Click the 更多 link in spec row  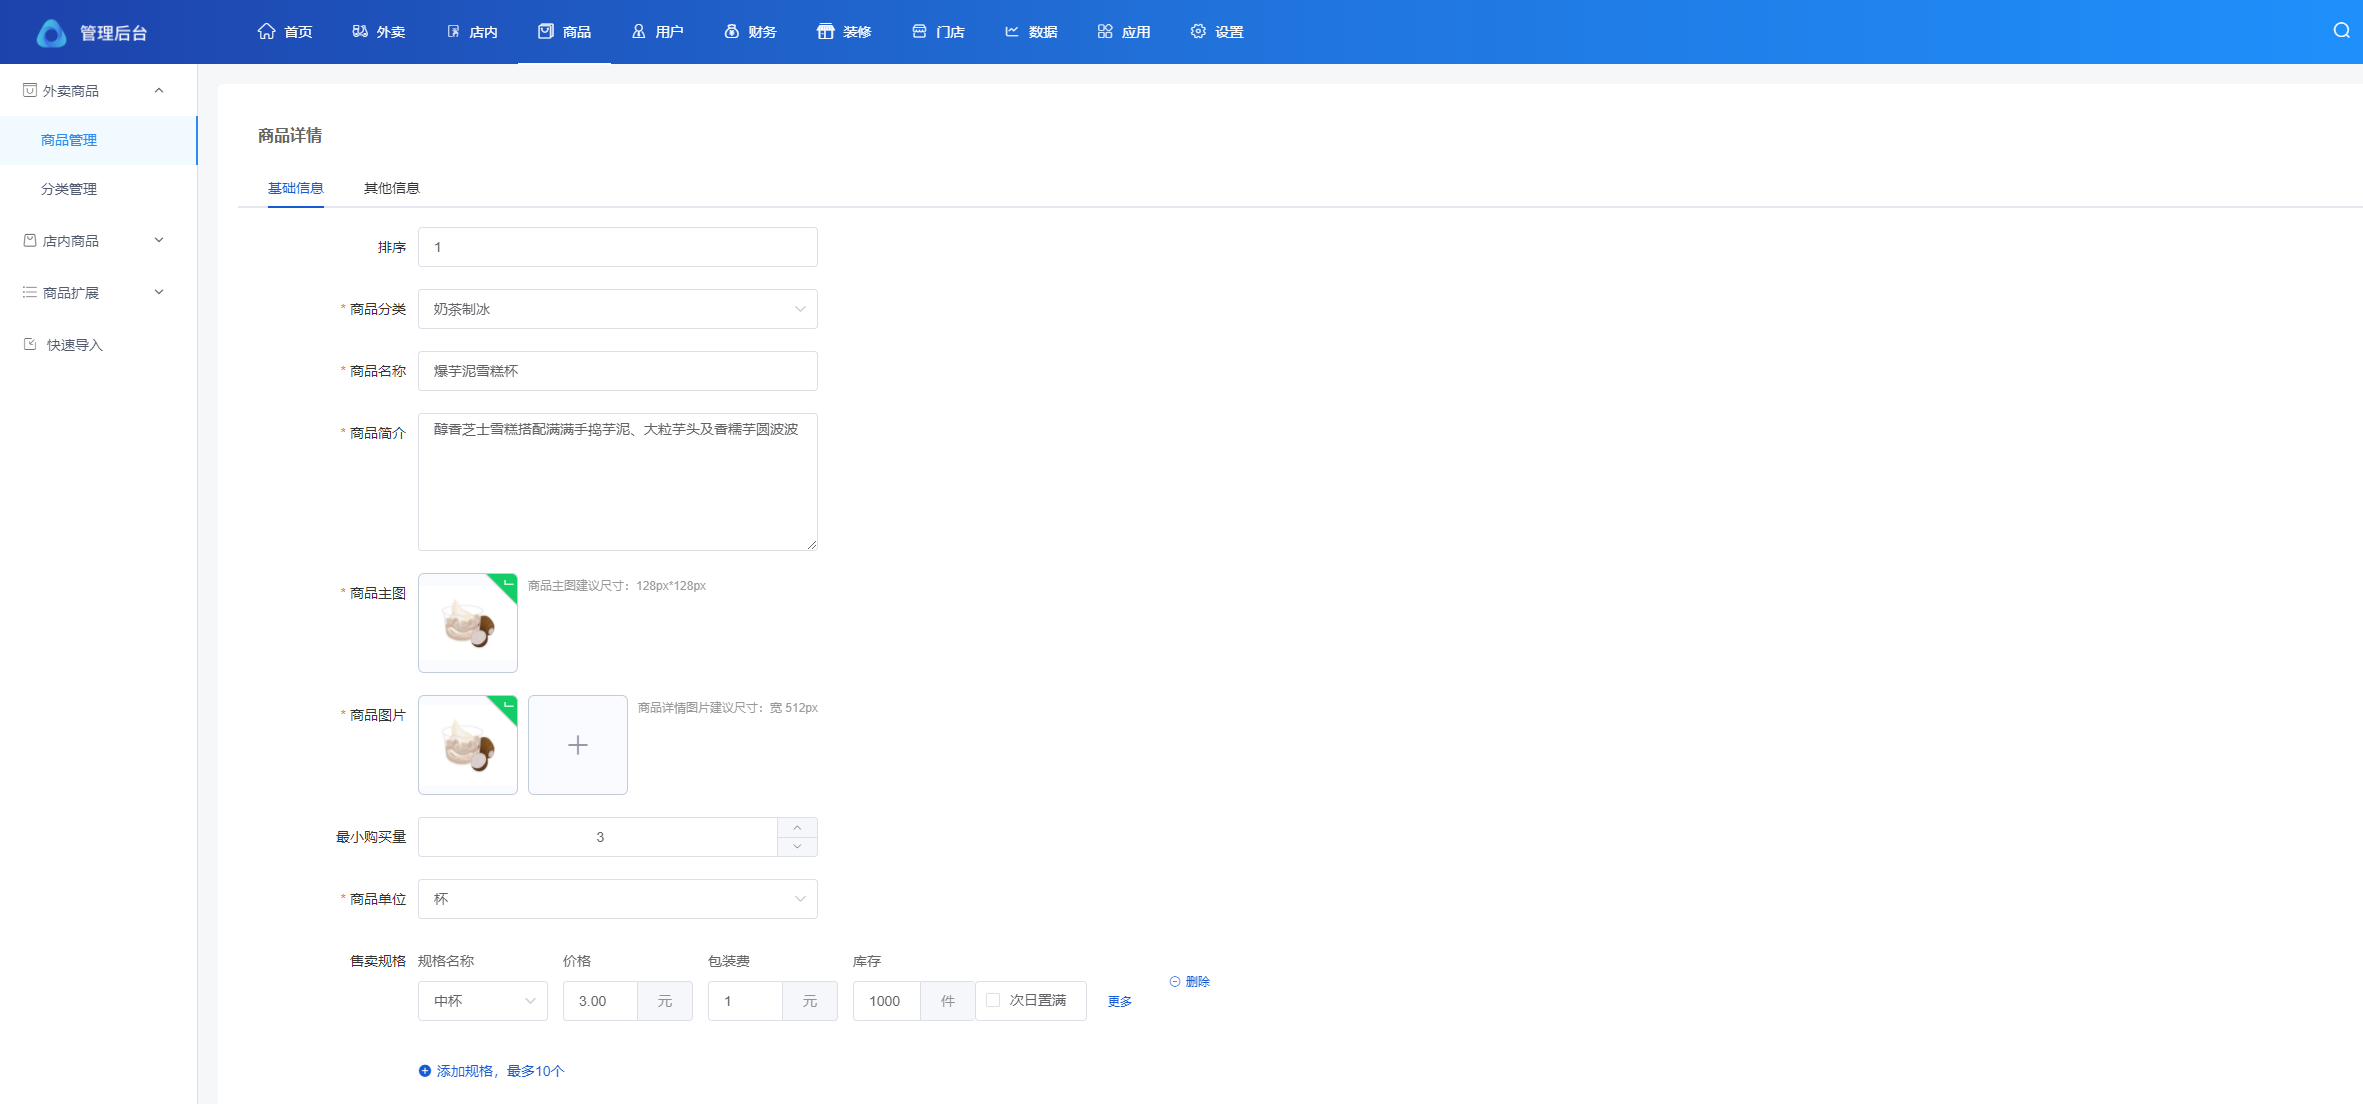coord(1119,1001)
